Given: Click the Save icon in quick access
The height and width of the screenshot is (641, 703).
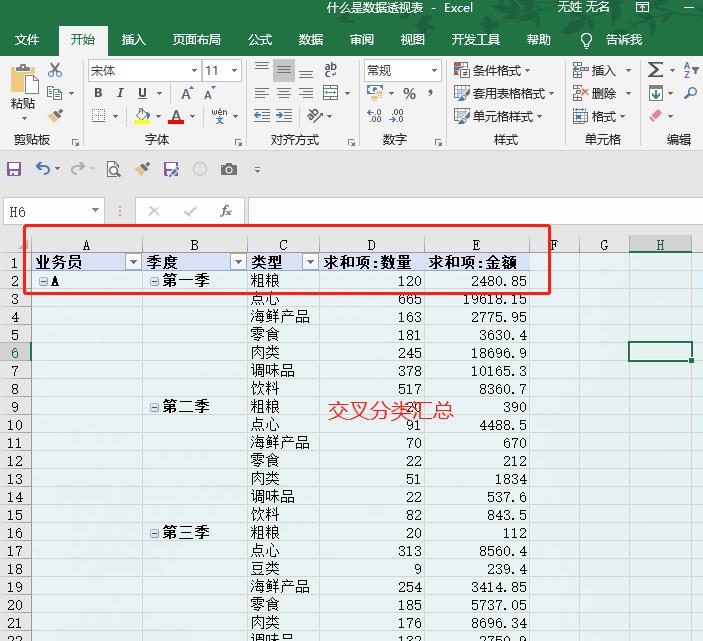Looking at the screenshot, I should [x=14, y=169].
